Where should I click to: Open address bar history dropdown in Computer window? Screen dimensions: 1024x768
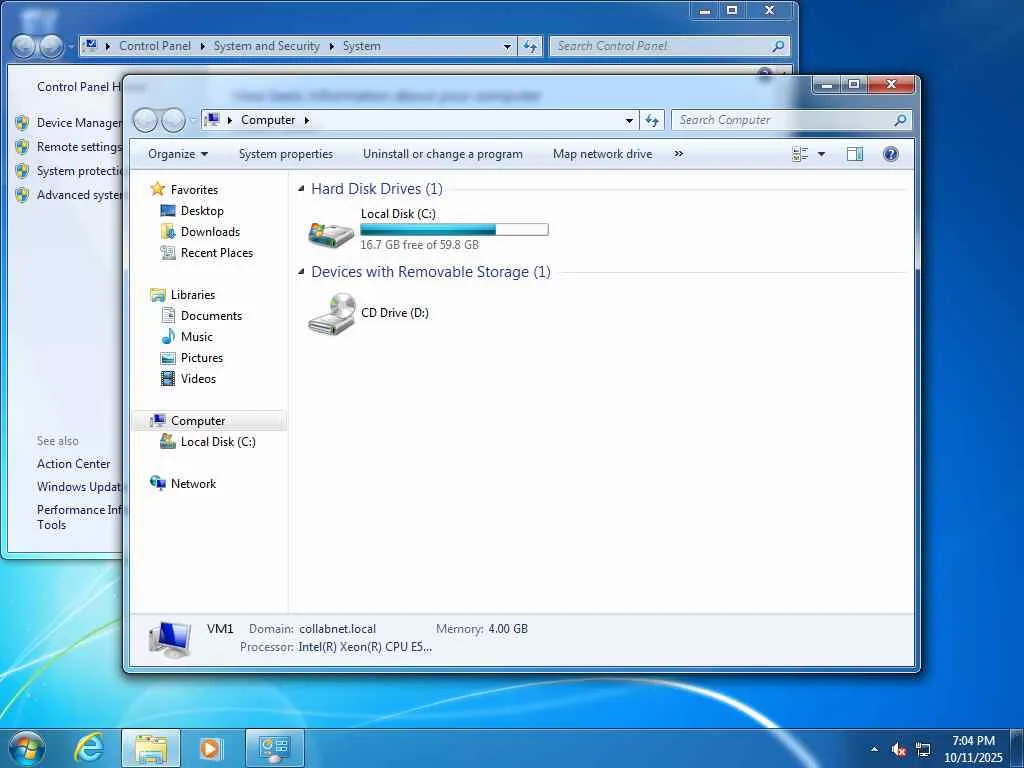click(x=629, y=120)
